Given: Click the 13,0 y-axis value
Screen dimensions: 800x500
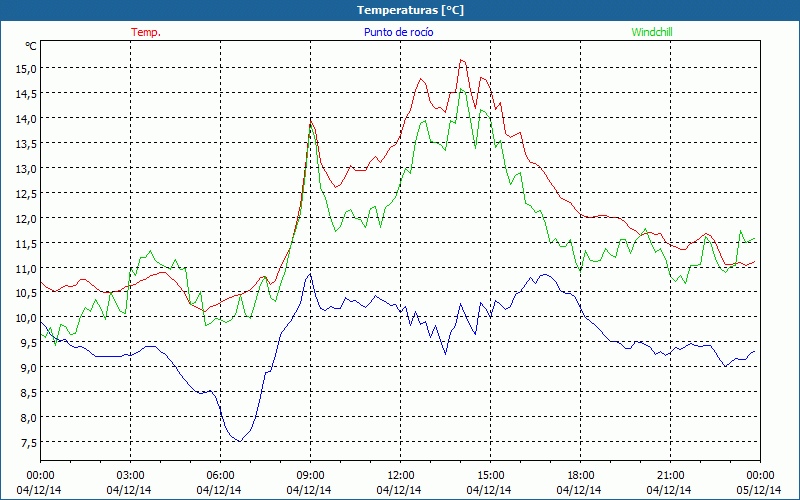Looking at the screenshot, I should (26, 168).
